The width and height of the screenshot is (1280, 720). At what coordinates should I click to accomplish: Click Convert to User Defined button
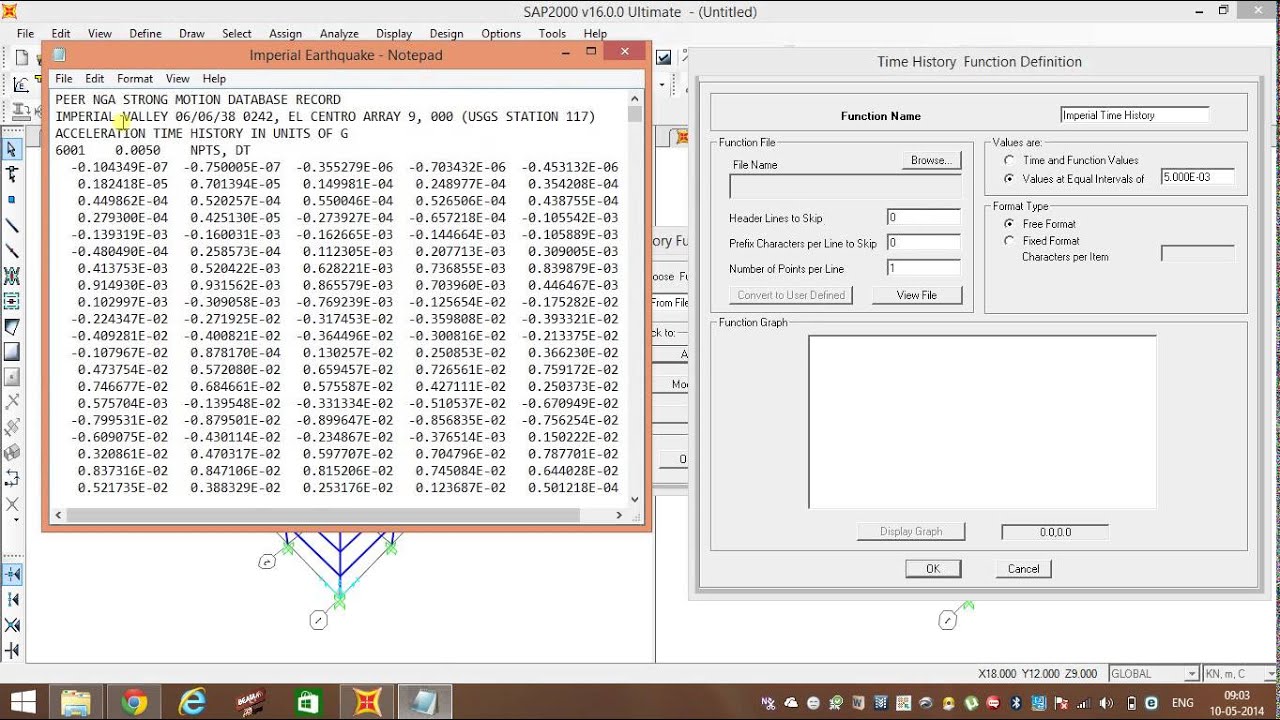(x=791, y=295)
